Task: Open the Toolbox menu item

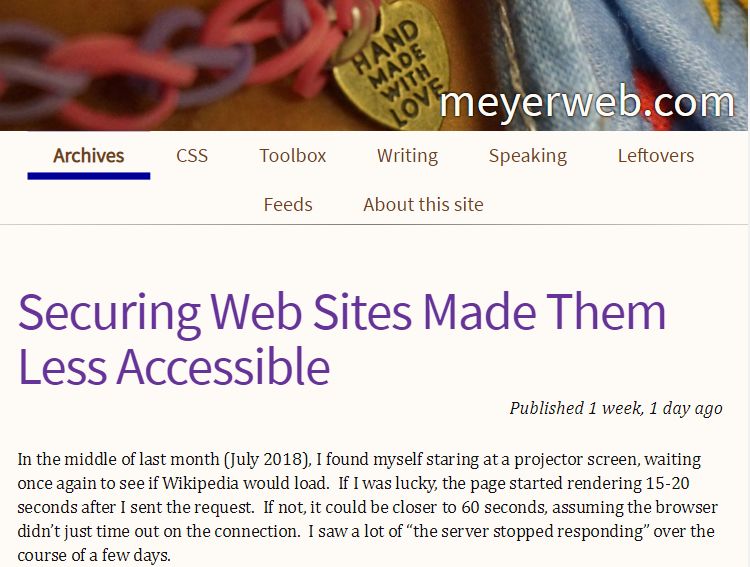Action: 292,156
